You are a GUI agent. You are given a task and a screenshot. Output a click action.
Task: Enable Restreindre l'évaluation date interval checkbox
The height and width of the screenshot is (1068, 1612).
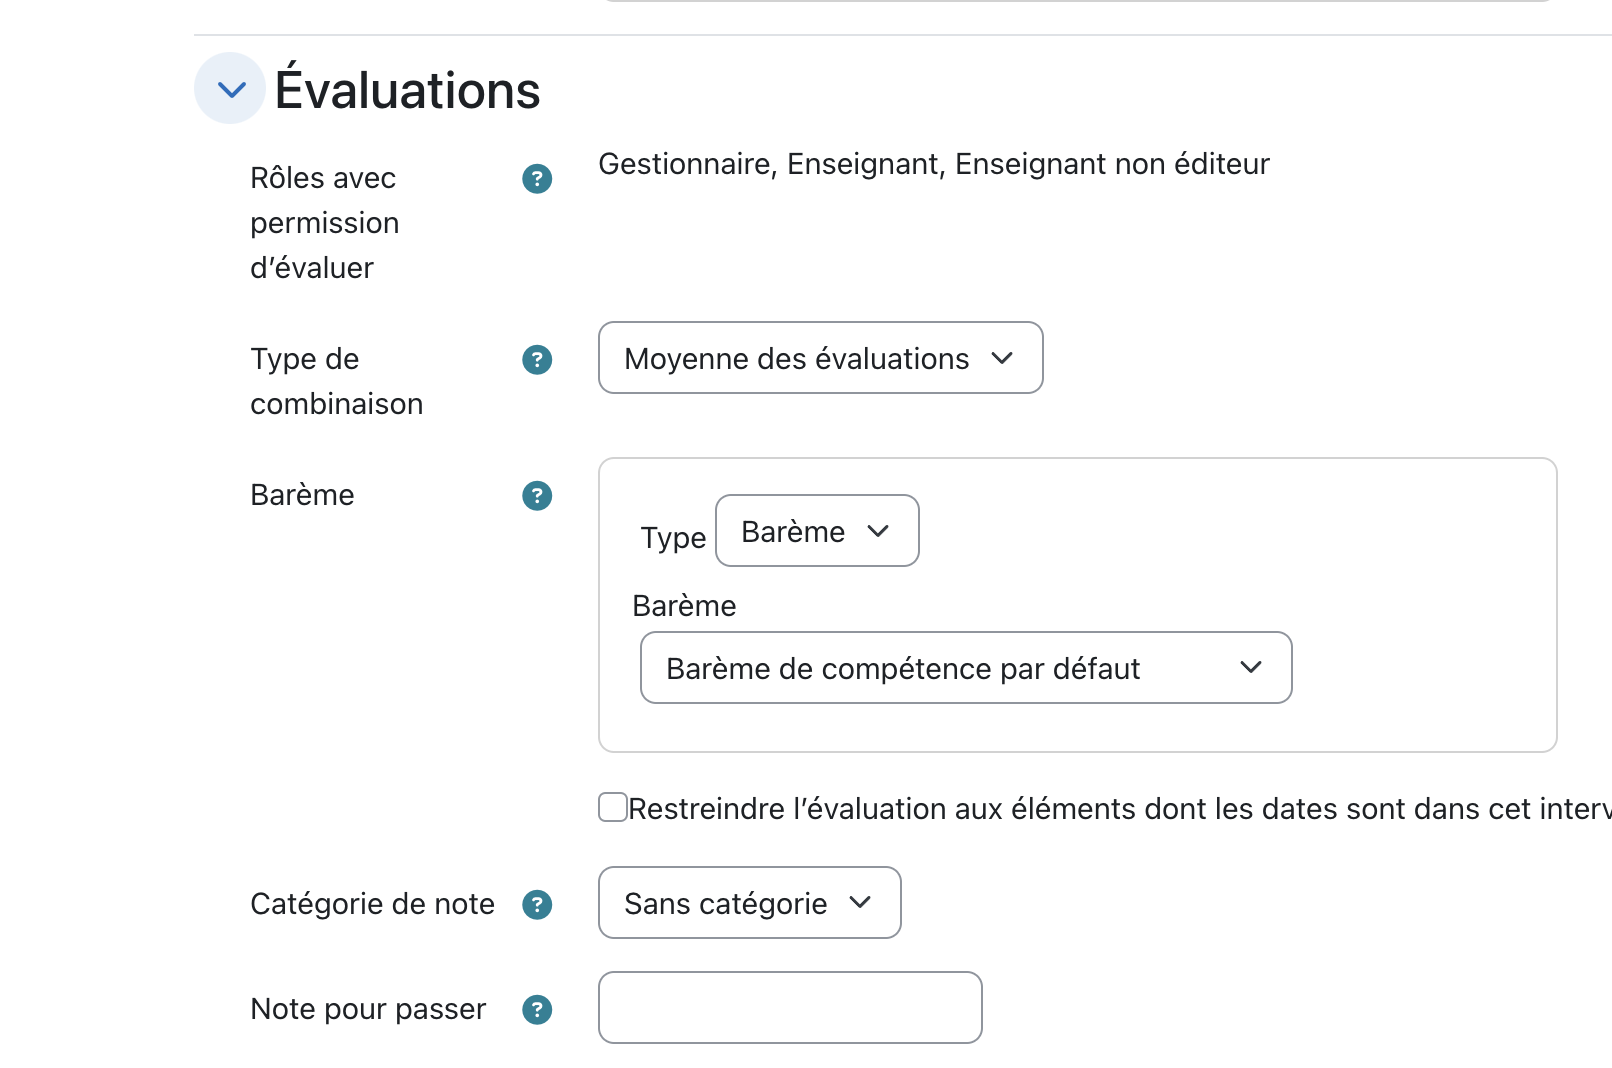click(612, 807)
